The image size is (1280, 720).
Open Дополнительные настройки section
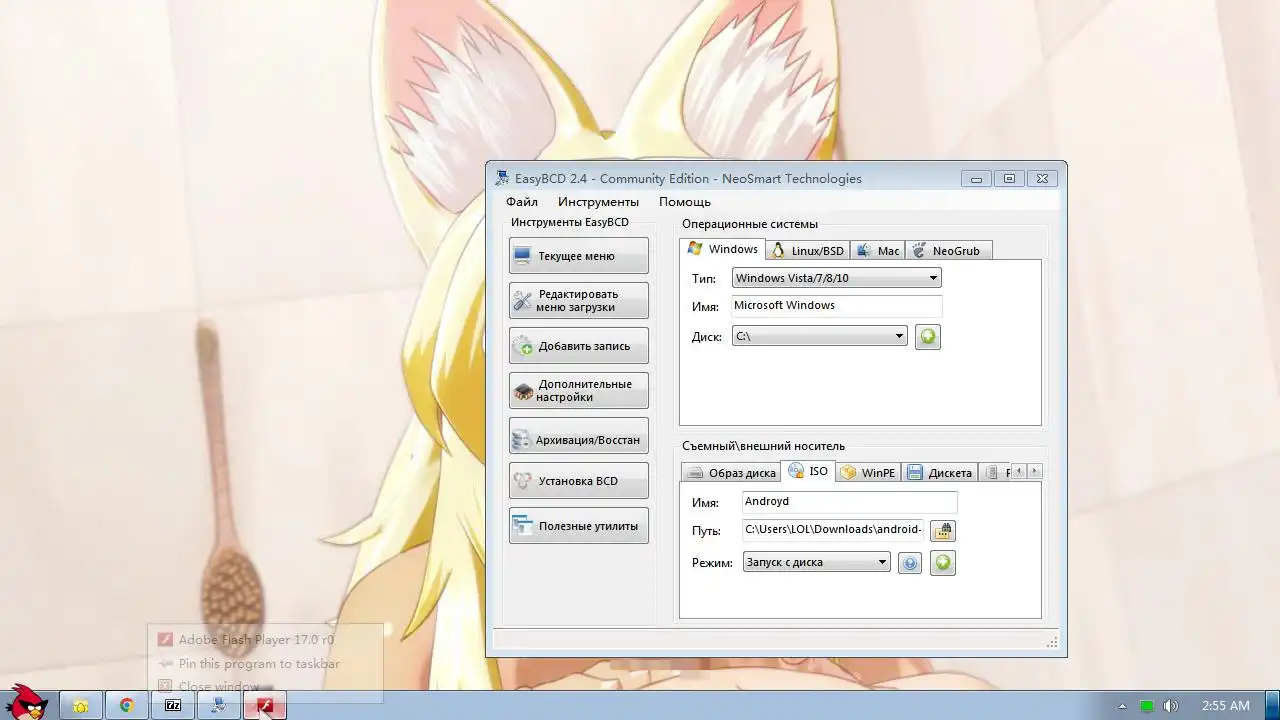click(x=578, y=391)
